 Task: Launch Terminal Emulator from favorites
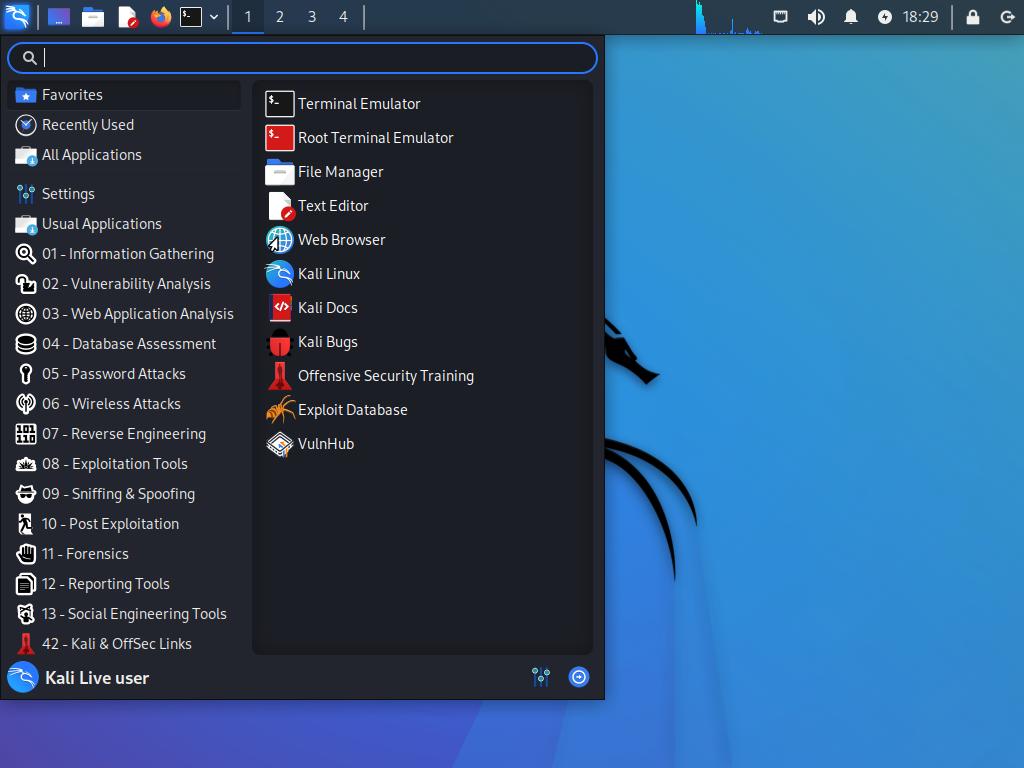(x=423, y=104)
